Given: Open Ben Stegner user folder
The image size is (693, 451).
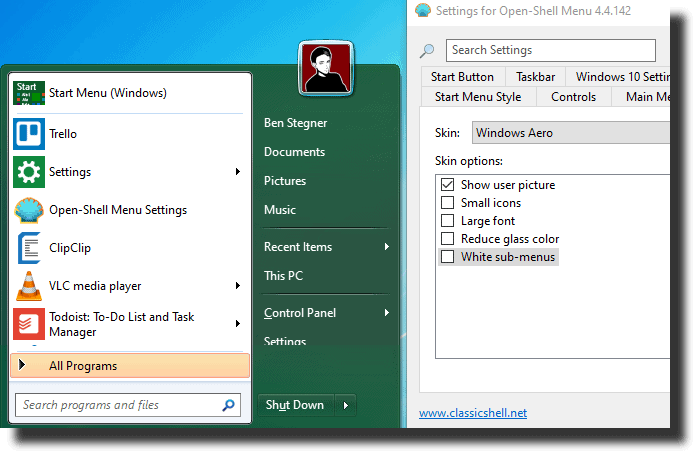Looking at the screenshot, I should pos(296,123).
